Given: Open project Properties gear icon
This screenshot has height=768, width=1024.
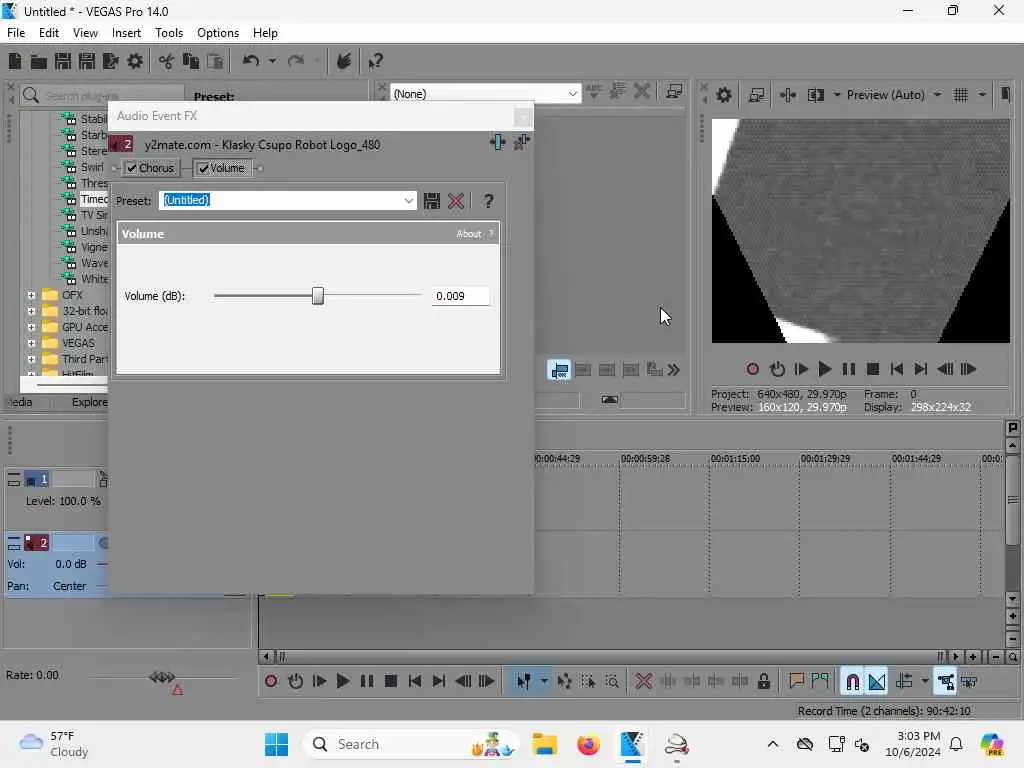Looking at the screenshot, I should [135, 61].
